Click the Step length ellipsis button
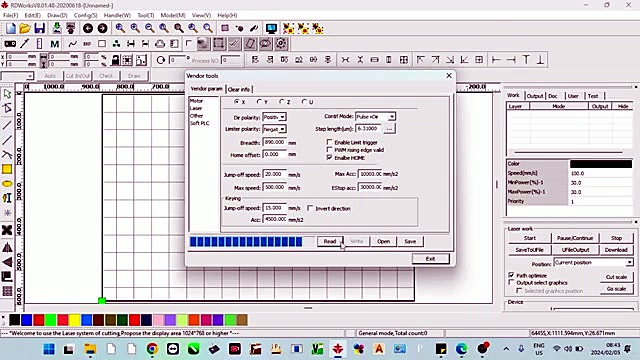 389,129
